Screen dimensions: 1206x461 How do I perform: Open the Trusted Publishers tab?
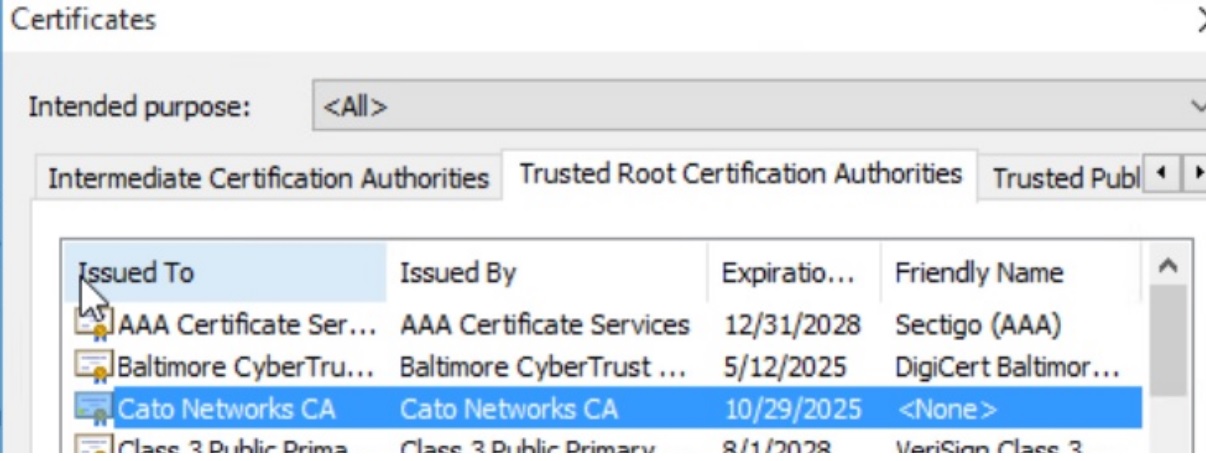point(1064,179)
